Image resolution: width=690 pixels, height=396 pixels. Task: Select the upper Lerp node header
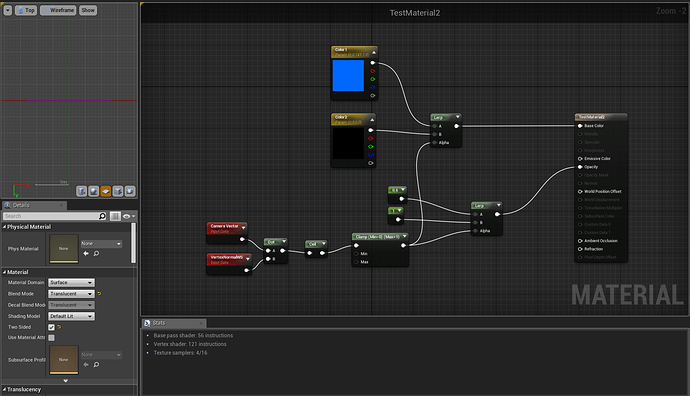pyautogui.click(x=446, y=117)
